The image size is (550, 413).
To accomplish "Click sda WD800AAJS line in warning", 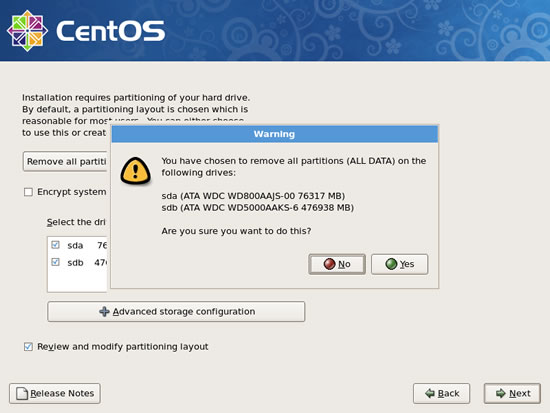I will 253,196.
